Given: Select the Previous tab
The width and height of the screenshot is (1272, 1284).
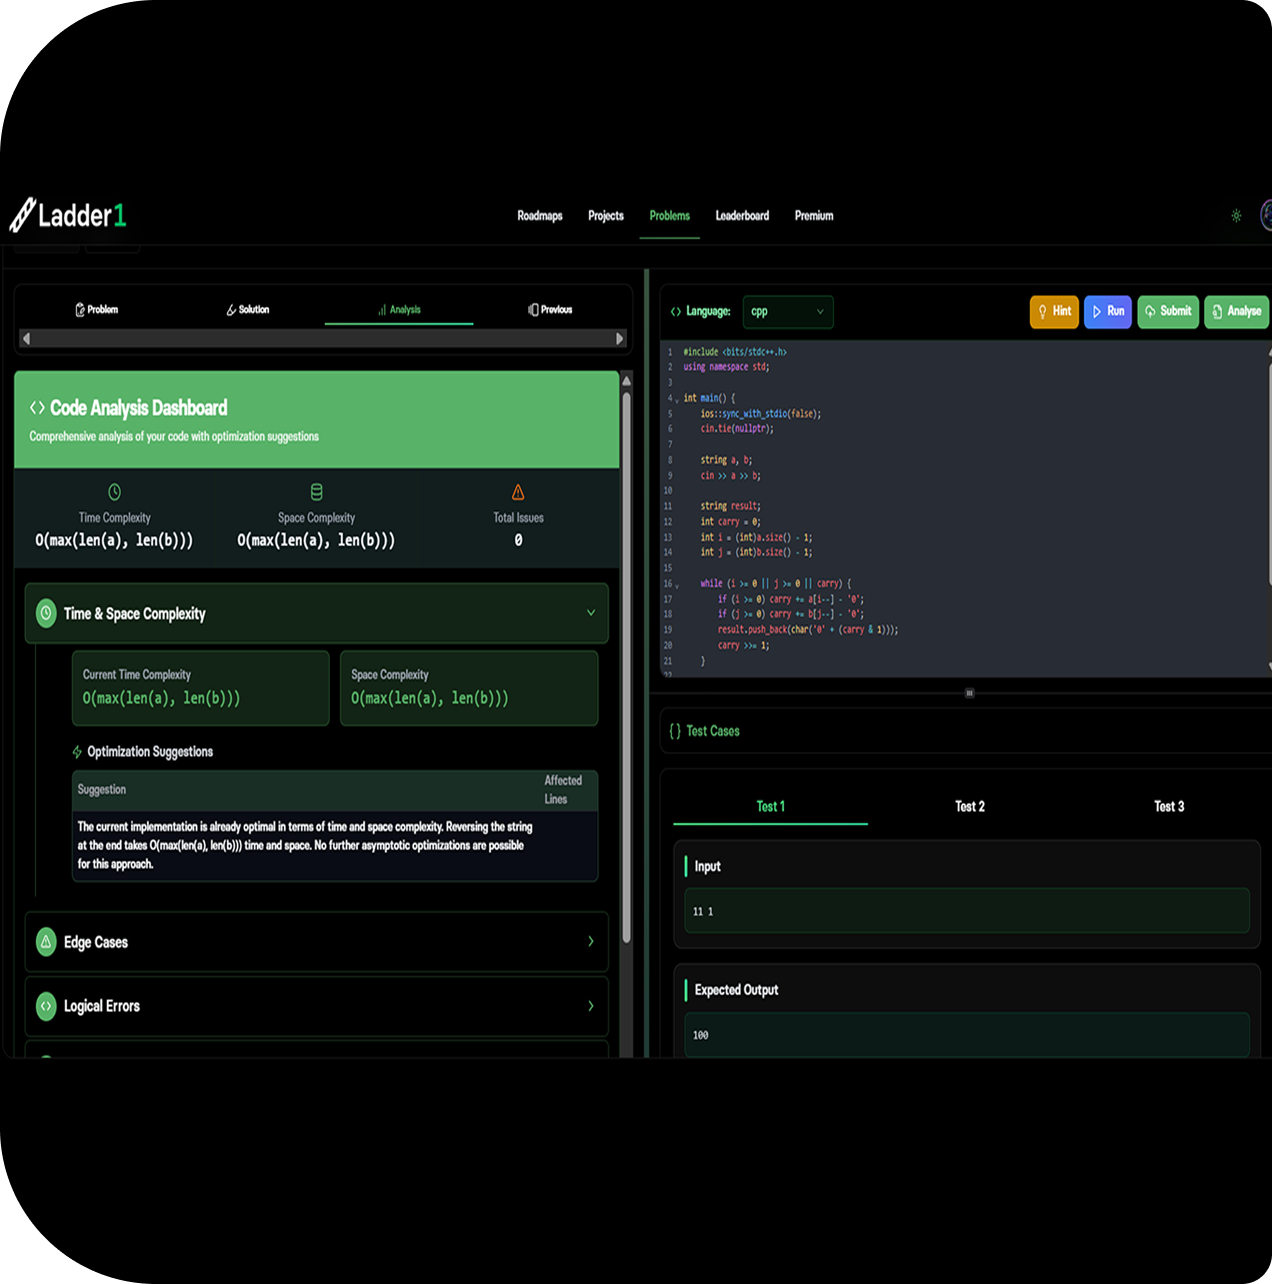Looking at the screenshot, I should (550, 310).
